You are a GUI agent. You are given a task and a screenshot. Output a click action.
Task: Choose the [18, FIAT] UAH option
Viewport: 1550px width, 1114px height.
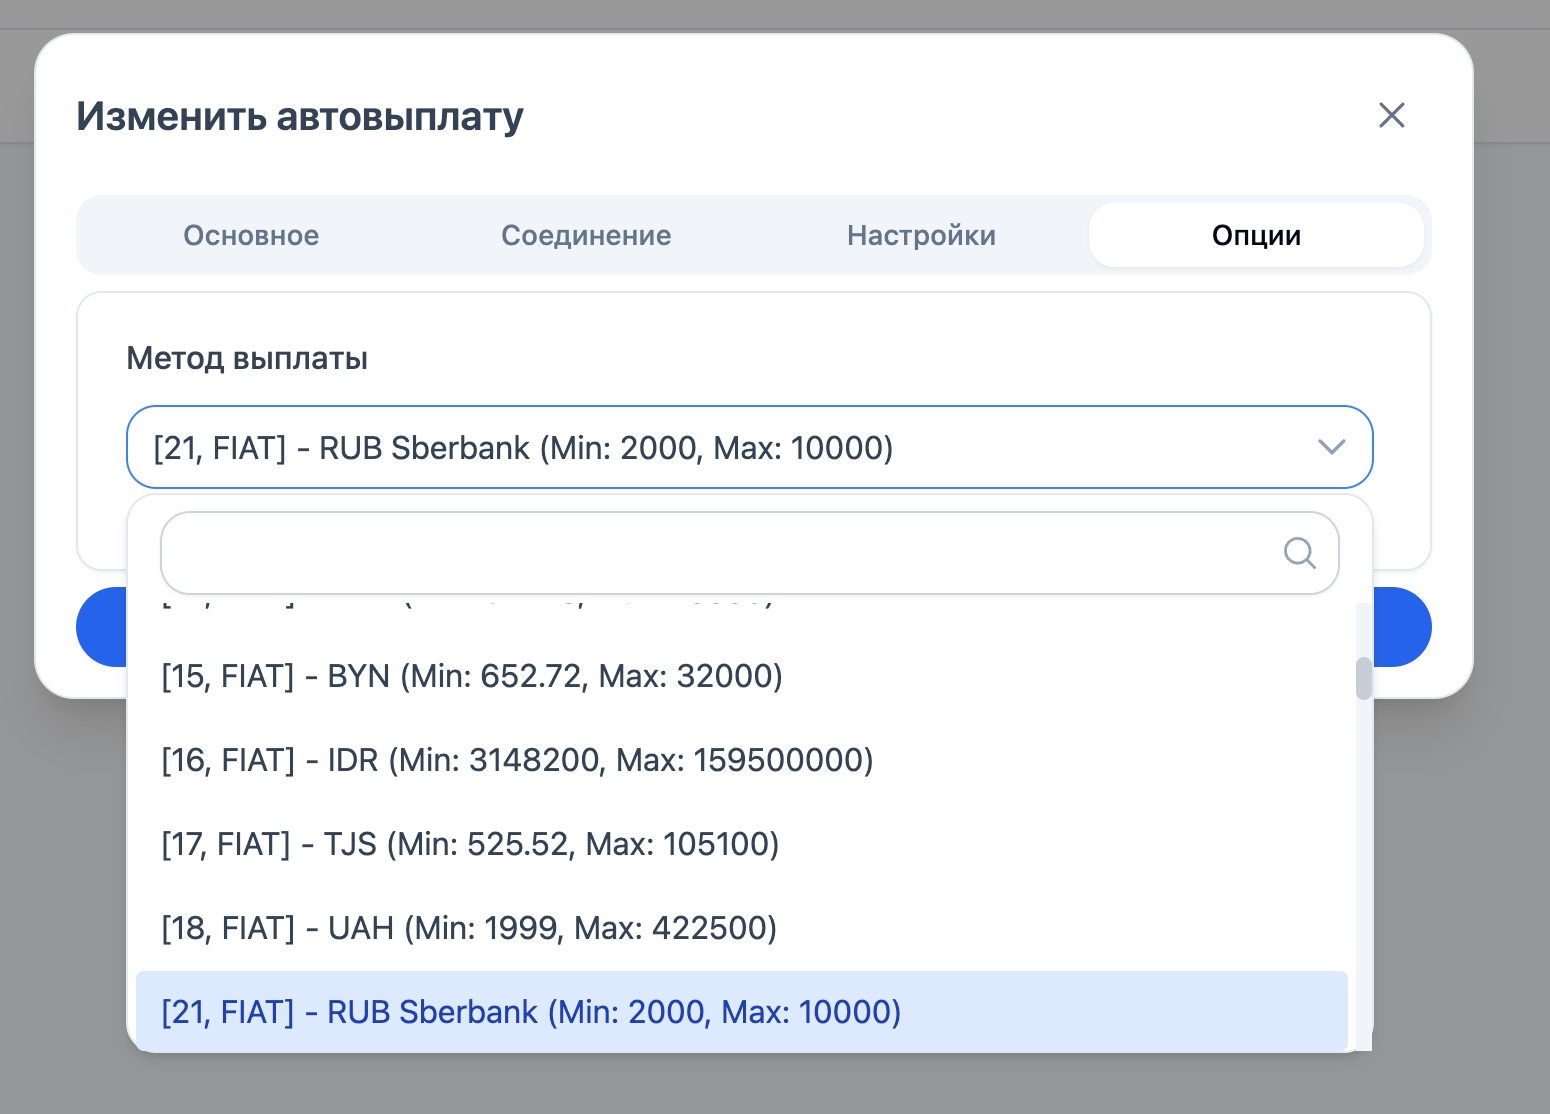[x=469, y=929]
